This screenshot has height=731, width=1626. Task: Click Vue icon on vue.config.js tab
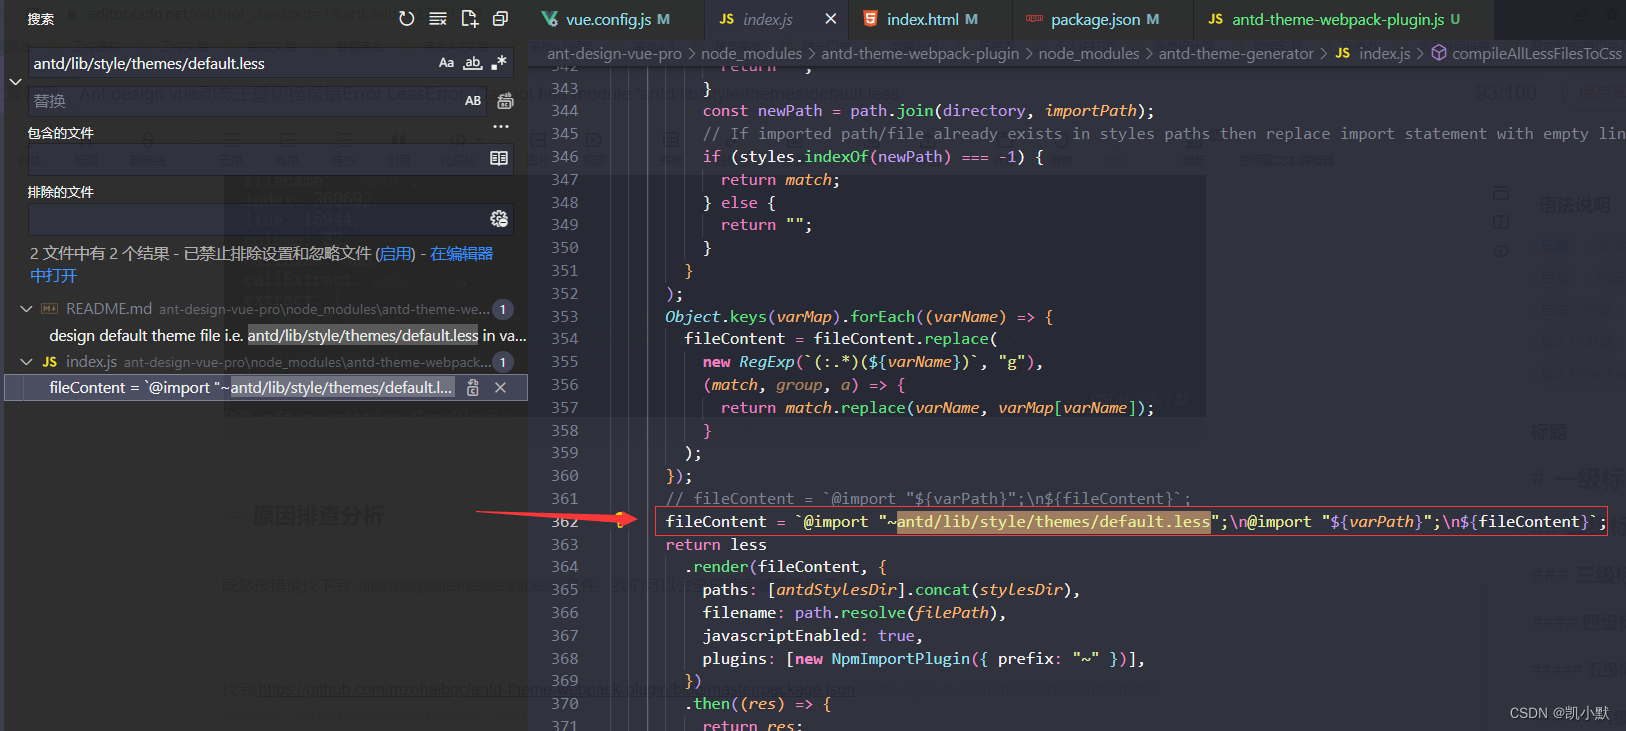pos(550,19)
